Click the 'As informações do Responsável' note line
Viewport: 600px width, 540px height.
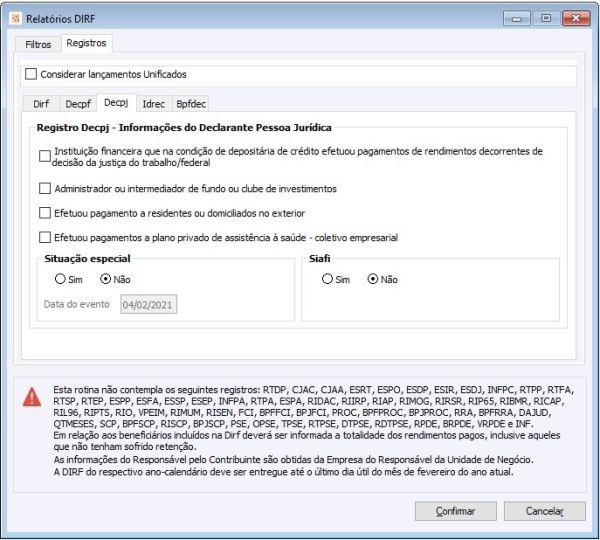click(293, 460)
